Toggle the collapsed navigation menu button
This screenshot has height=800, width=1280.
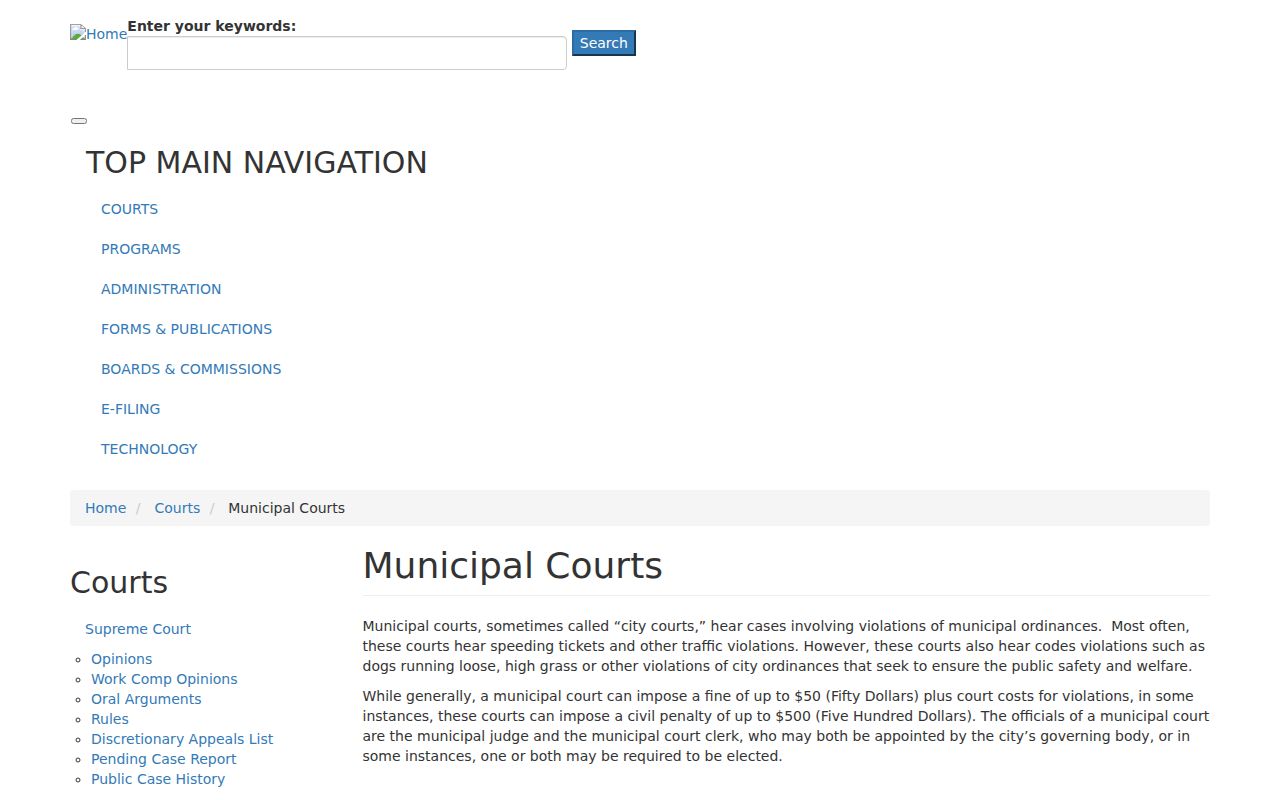tap(79, 121)
